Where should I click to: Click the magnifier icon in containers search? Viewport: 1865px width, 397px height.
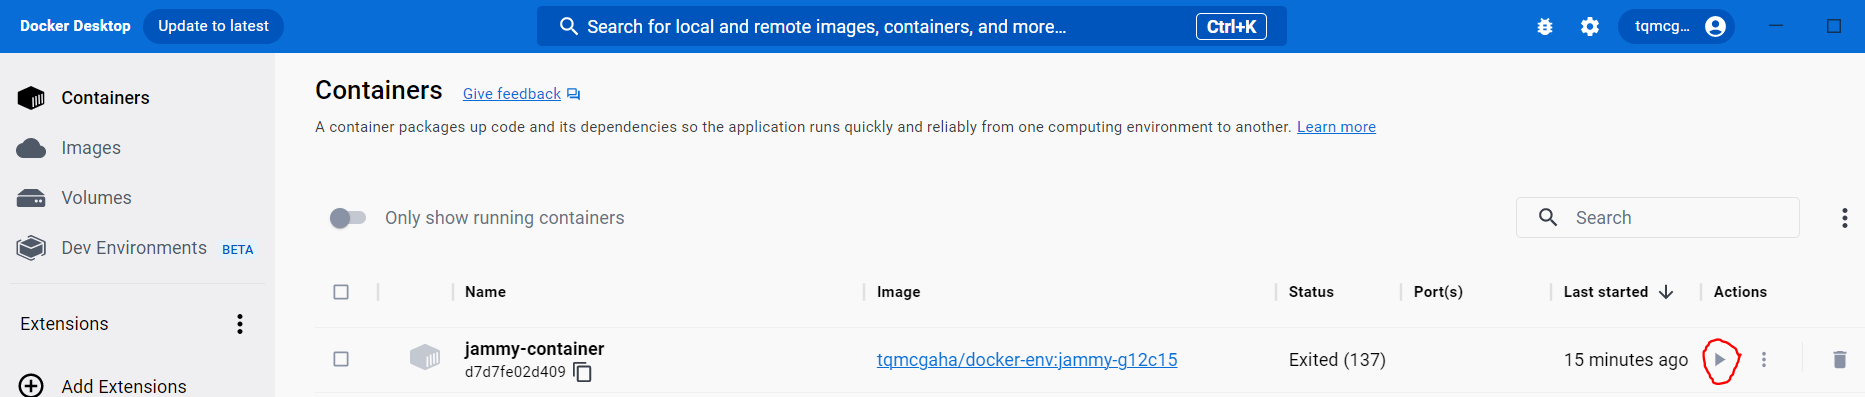1548,217
